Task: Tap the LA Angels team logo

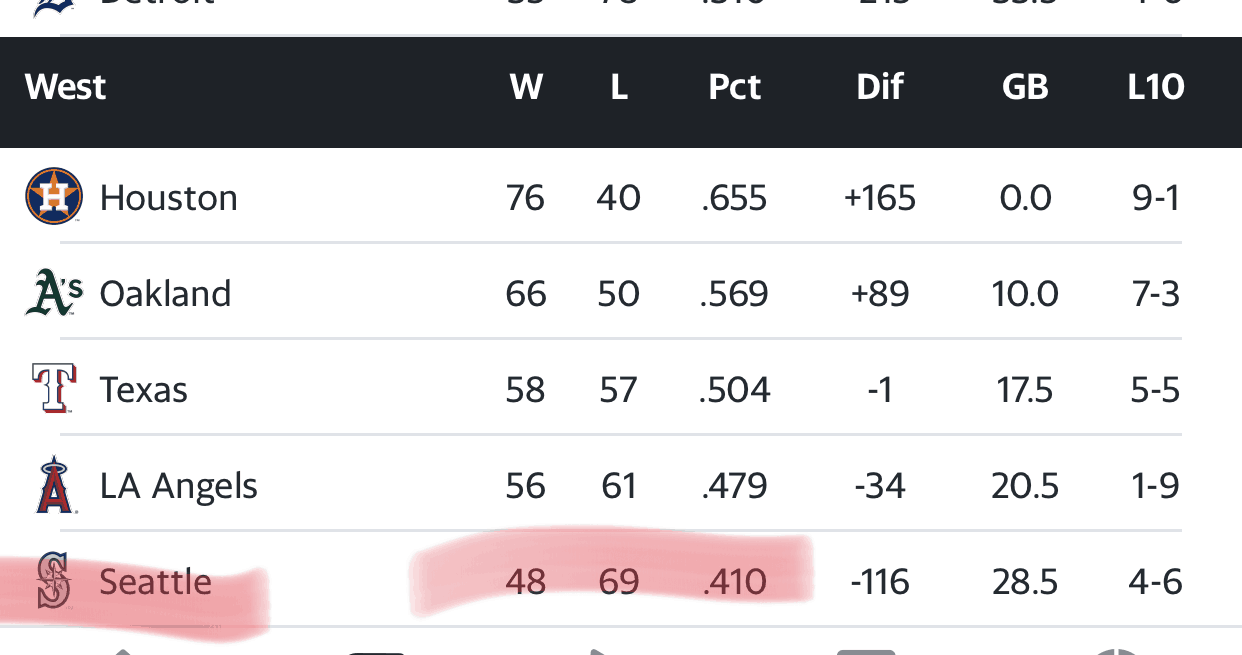Action: click(x=54, y=485)
